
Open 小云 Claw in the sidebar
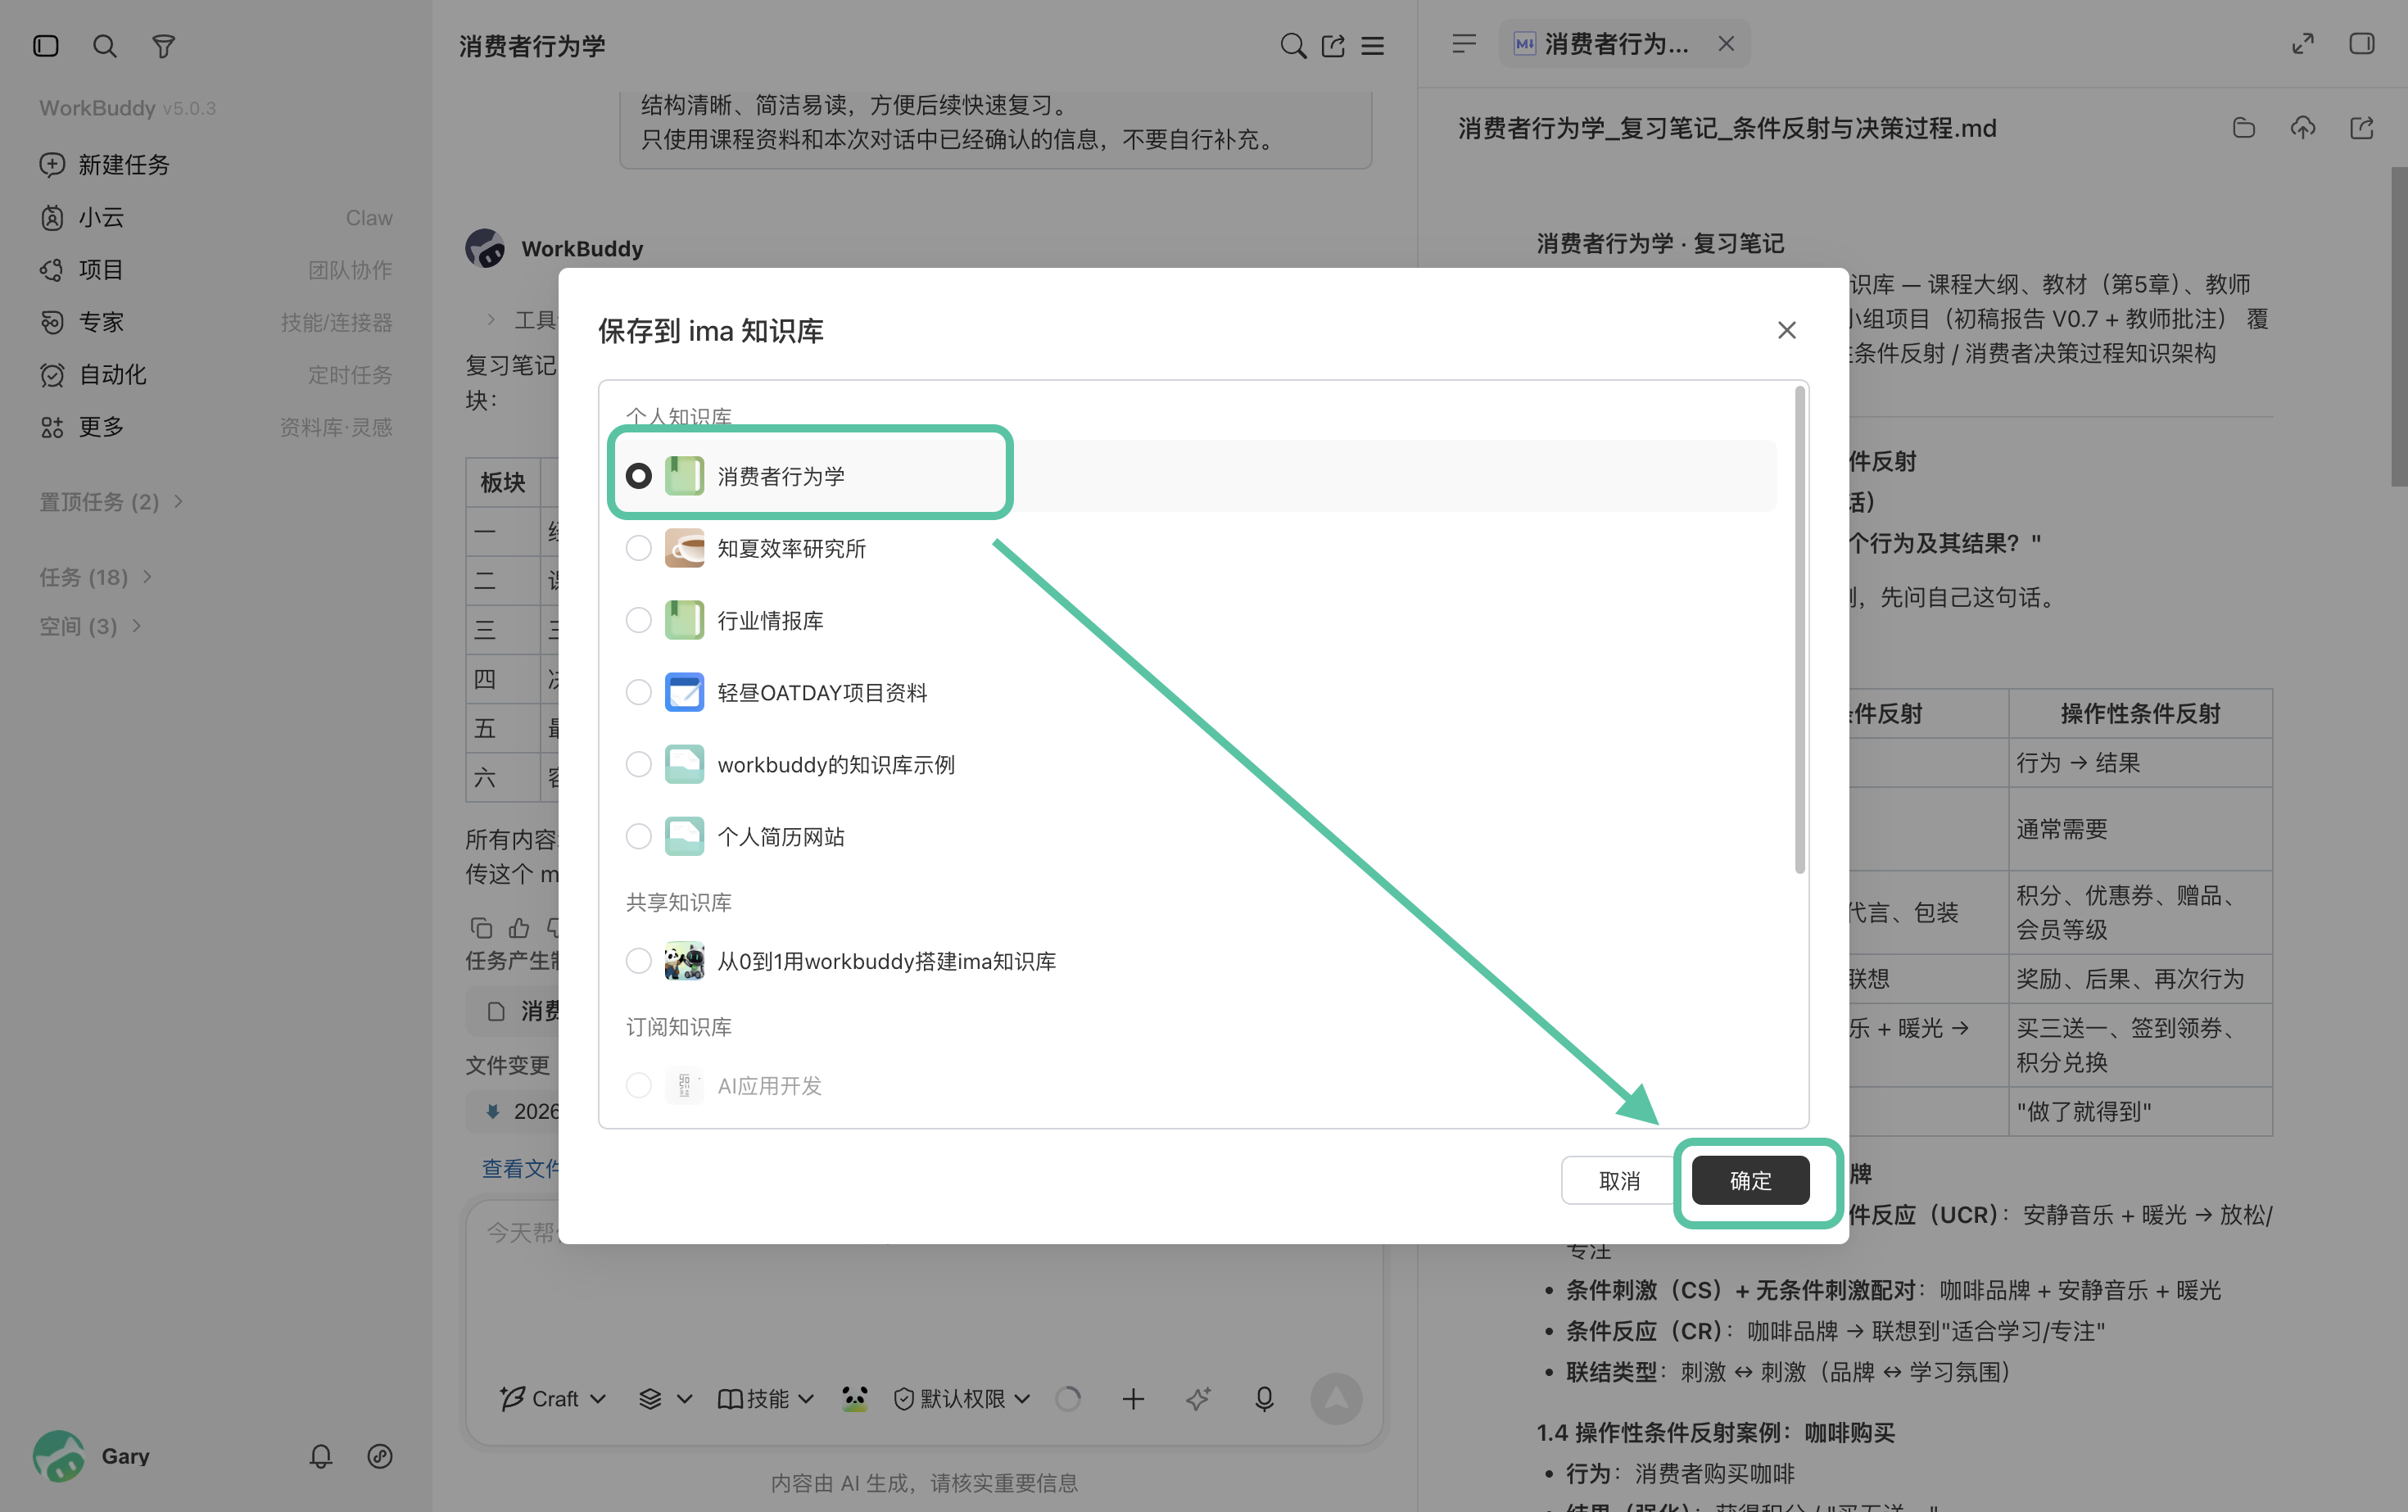[216, 217]
